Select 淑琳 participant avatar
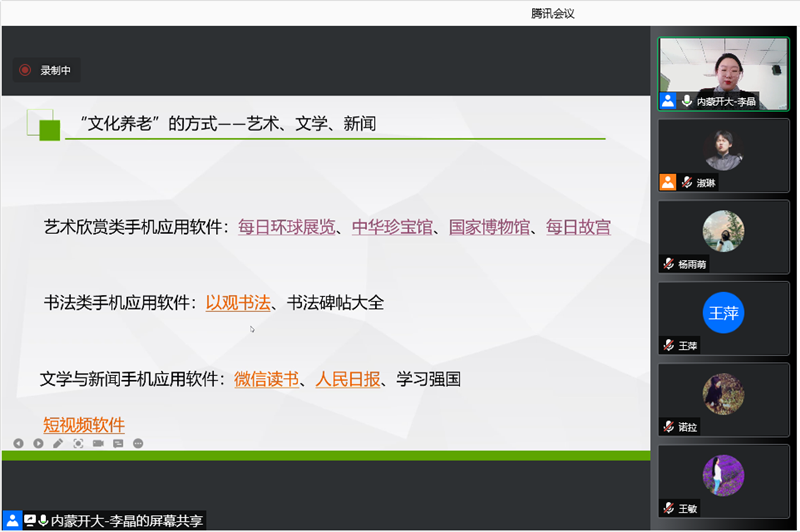The width and height of the screenshot is (800, 532). (x=723, y=150)
